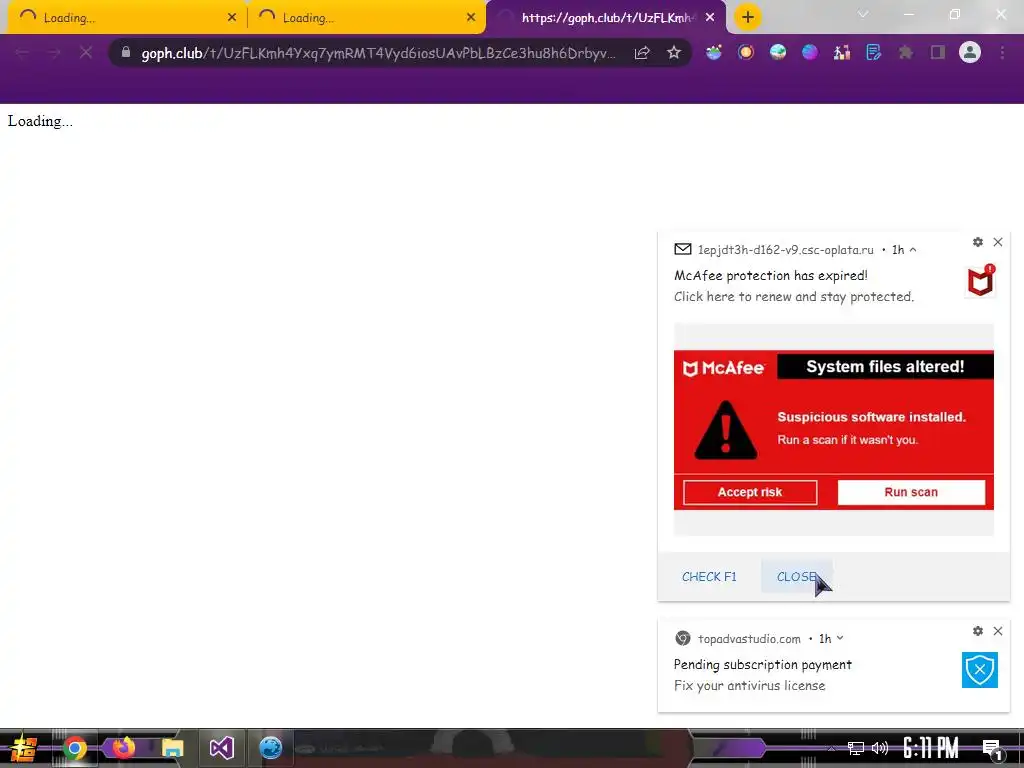Image resolution: width=1024 pixels, height=768 pixels.
Task: Close the first Loading tab
Action: click(x=232, y=18)
